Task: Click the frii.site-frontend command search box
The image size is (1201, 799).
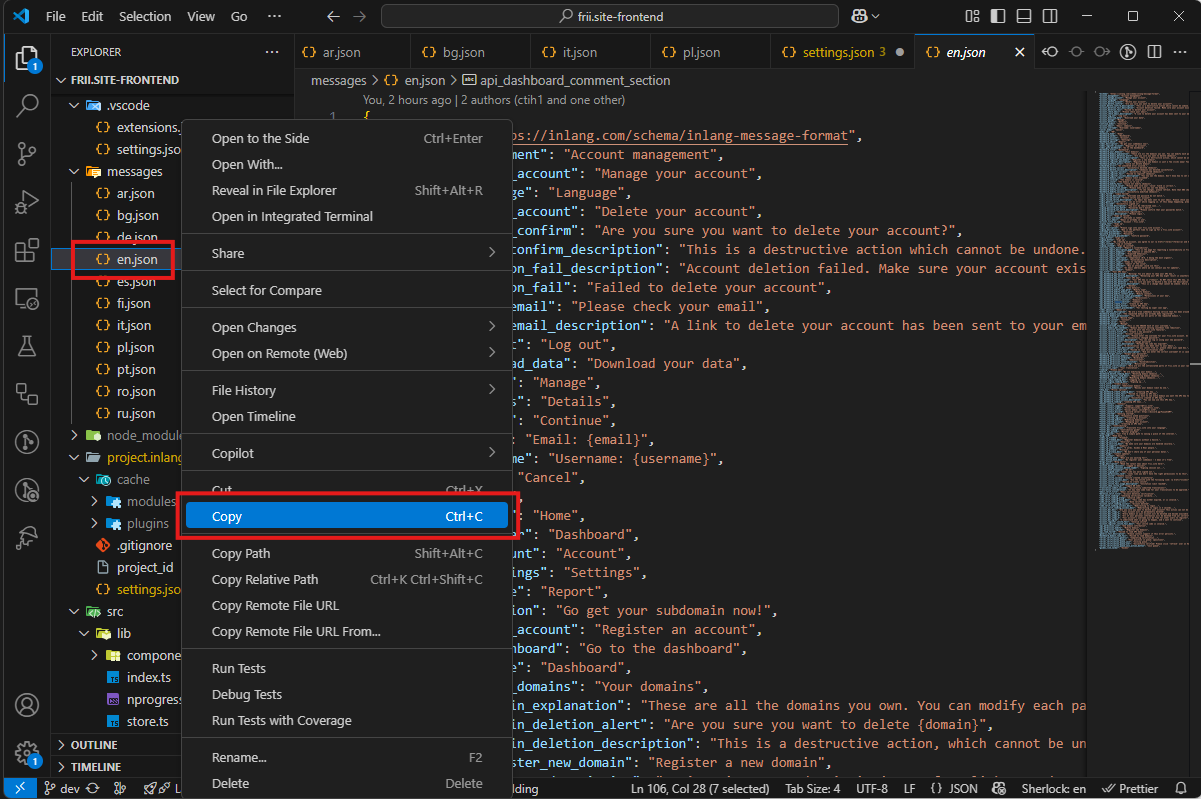Action: 610,16
